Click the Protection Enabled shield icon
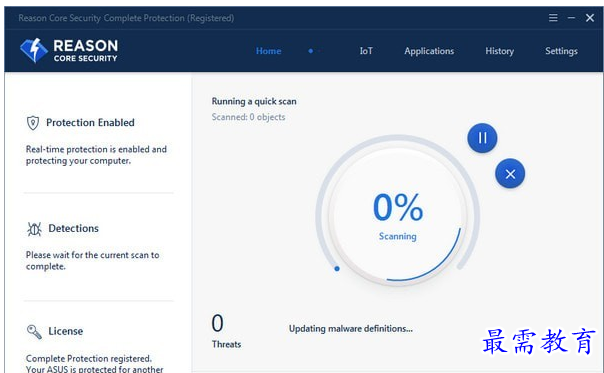The height and width of the screenshot is (373, 604). click(x=33, y=123)
